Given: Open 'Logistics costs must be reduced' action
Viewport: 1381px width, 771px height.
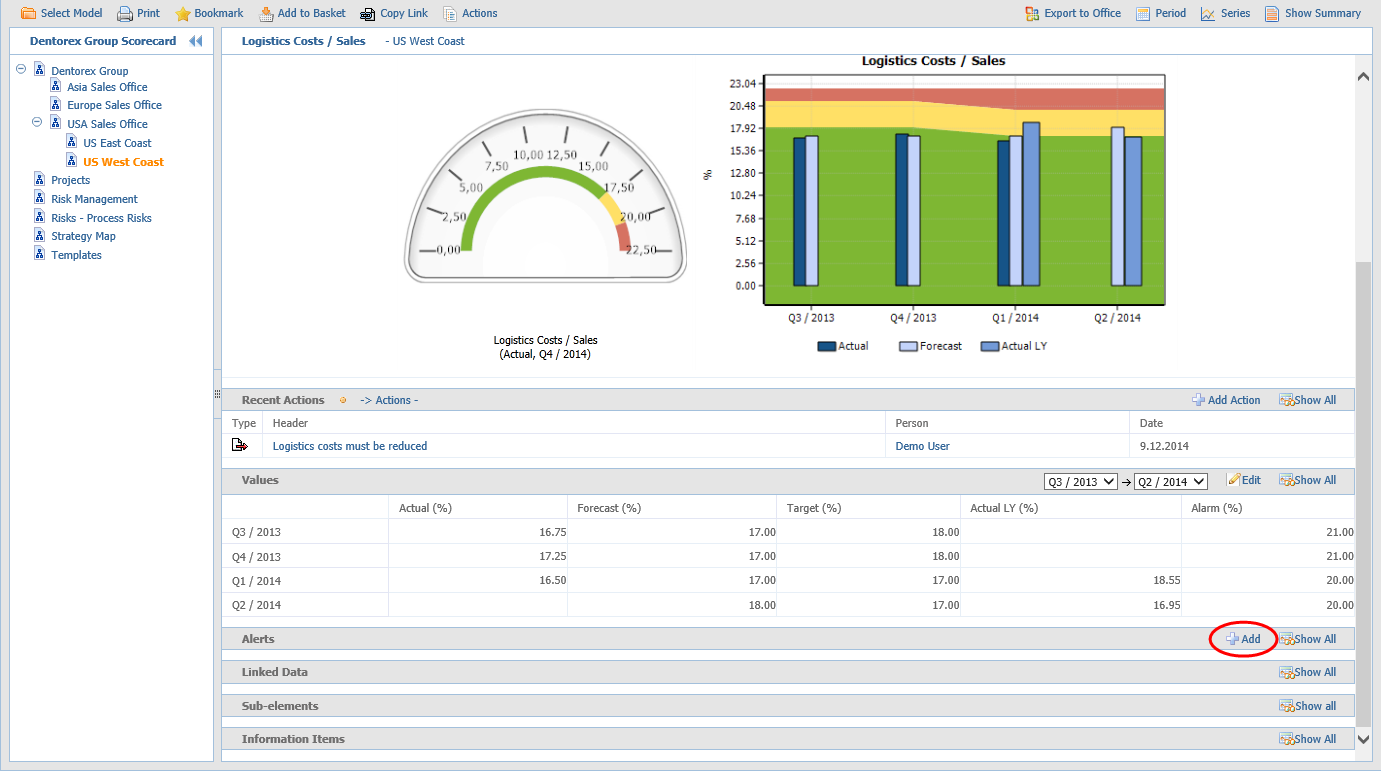Looking at the screenshot, I should pos(349,446).
